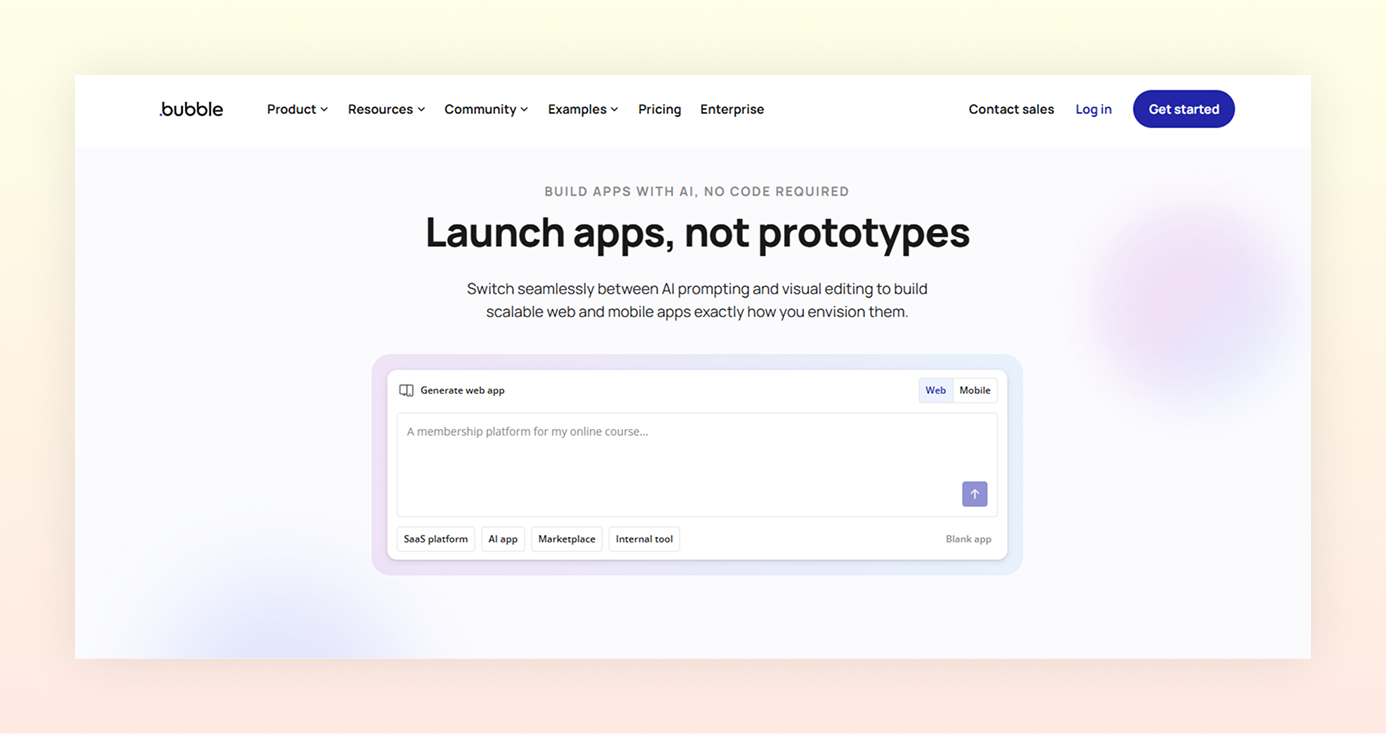The image size is (1386, 734).
Task: Choose the SaaS platform suggestion
Action: (x=436, y=539)
